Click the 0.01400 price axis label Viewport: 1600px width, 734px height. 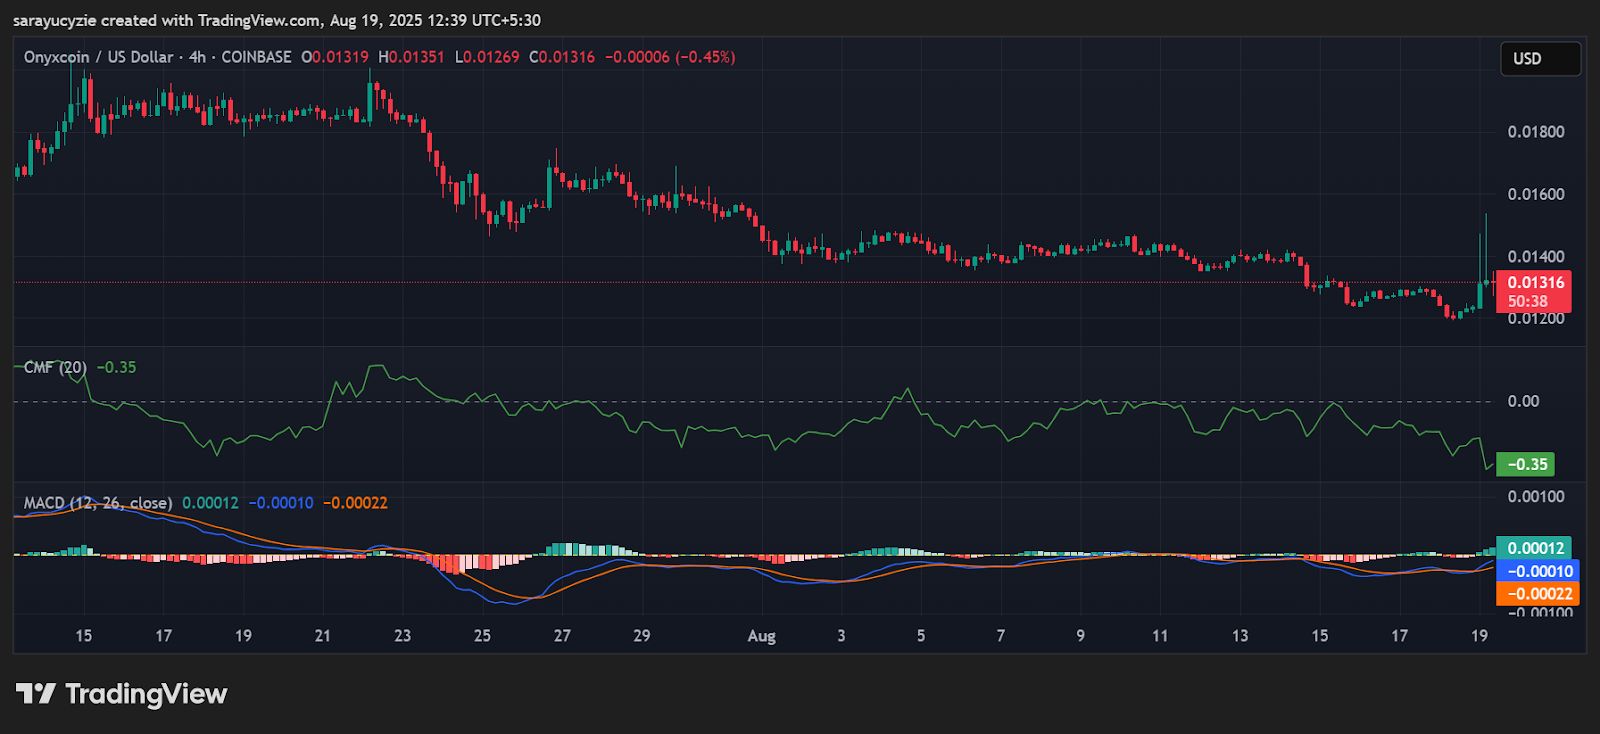[1536, 257]
